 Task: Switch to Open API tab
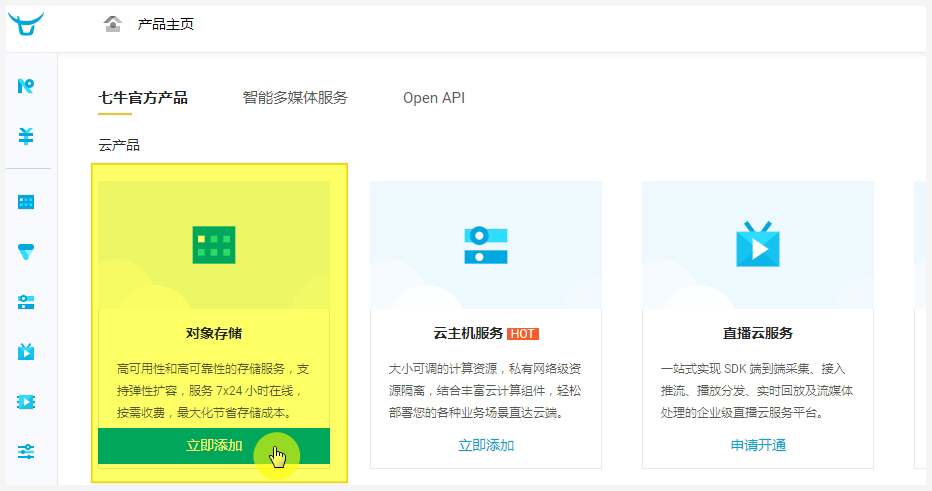coord(434,98)
